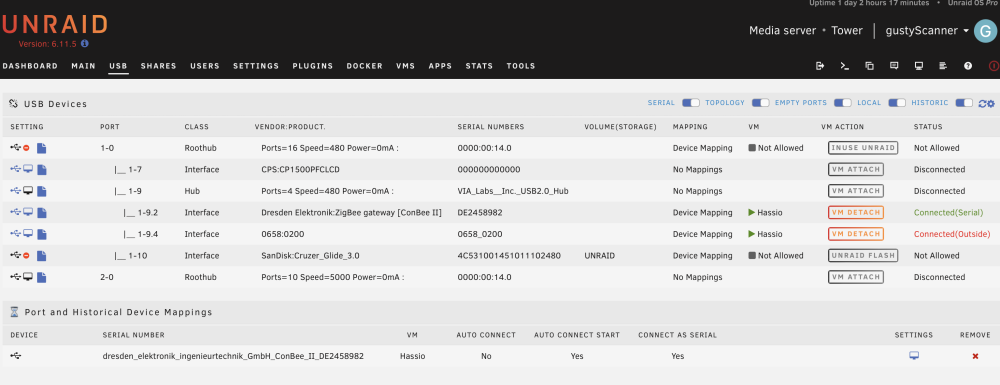The image size is (1000, 385).
Task: Open USB settings gear icon
Action: point(990,103)
